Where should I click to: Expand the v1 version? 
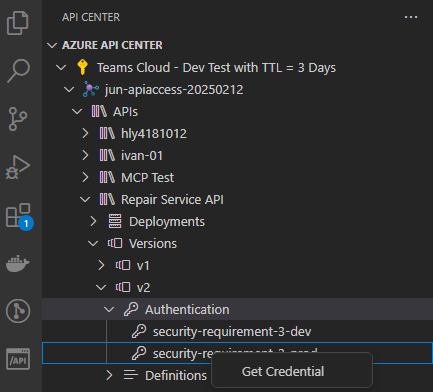click(101, 265)
